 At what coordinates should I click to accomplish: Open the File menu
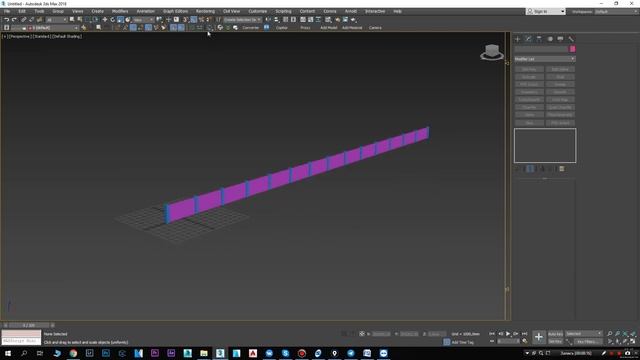pos(7,11)
